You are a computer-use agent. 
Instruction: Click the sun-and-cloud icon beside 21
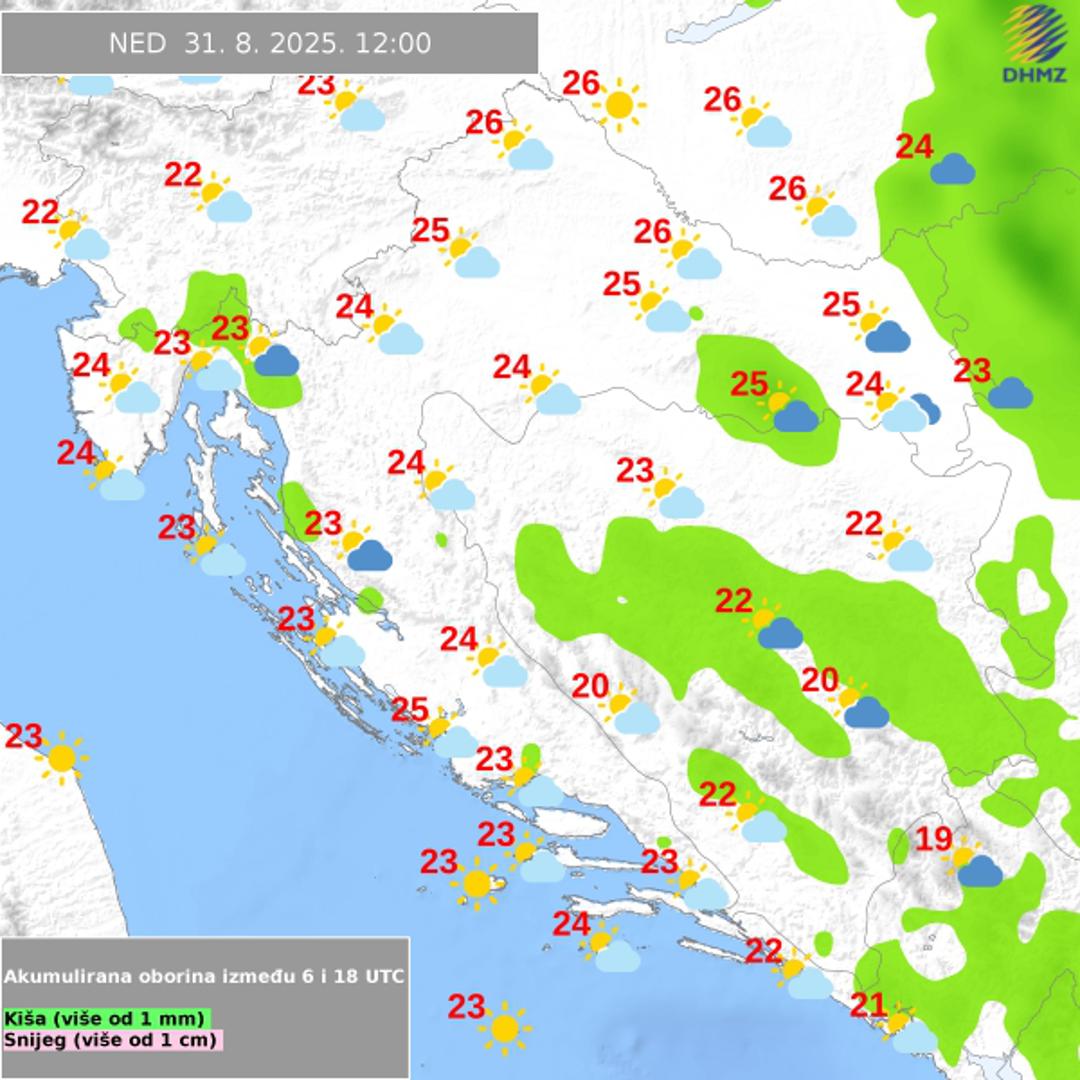coord(906,1030)
